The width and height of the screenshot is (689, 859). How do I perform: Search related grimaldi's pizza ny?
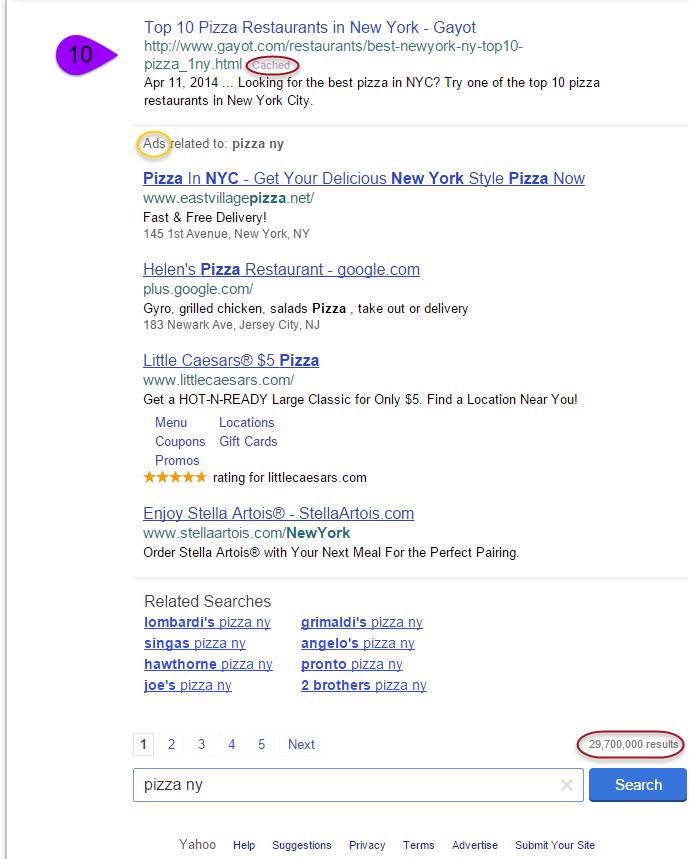point(361,622)
